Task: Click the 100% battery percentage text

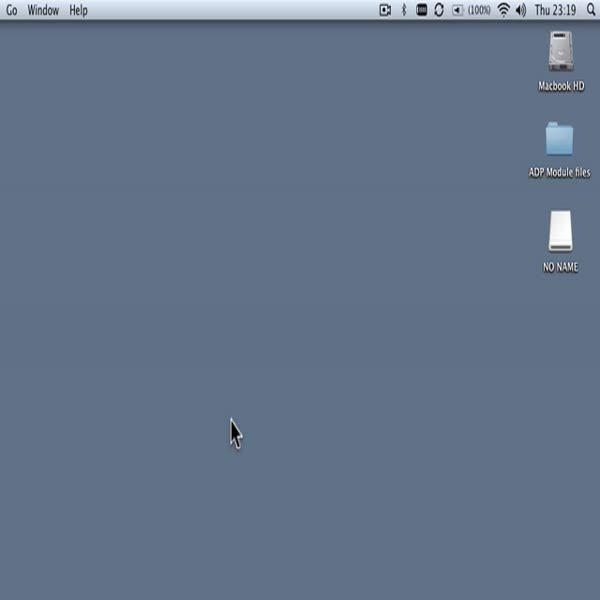Action: [x=479, y=10]
